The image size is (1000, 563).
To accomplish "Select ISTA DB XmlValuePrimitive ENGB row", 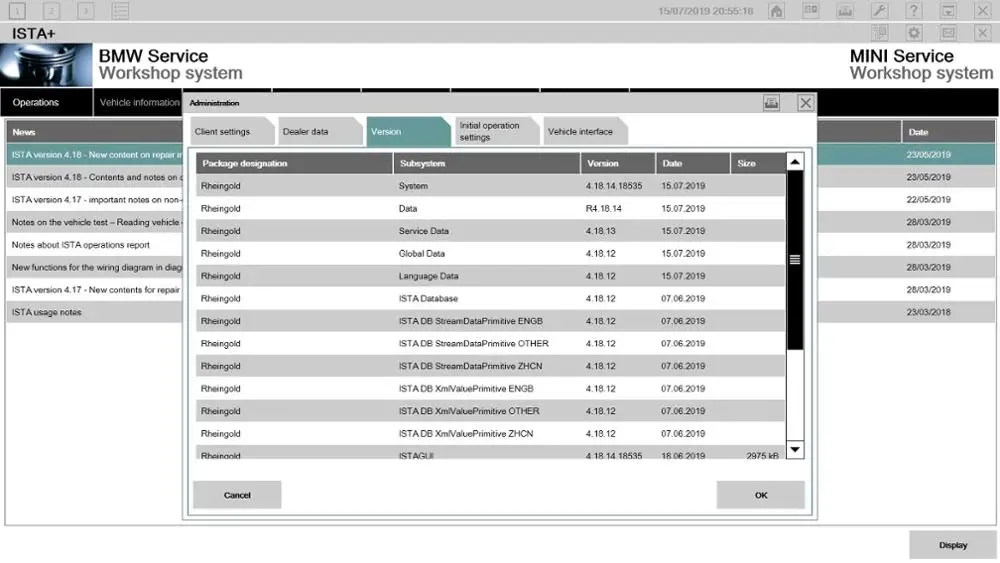I will pyautogui.click(x=490, y=389).
